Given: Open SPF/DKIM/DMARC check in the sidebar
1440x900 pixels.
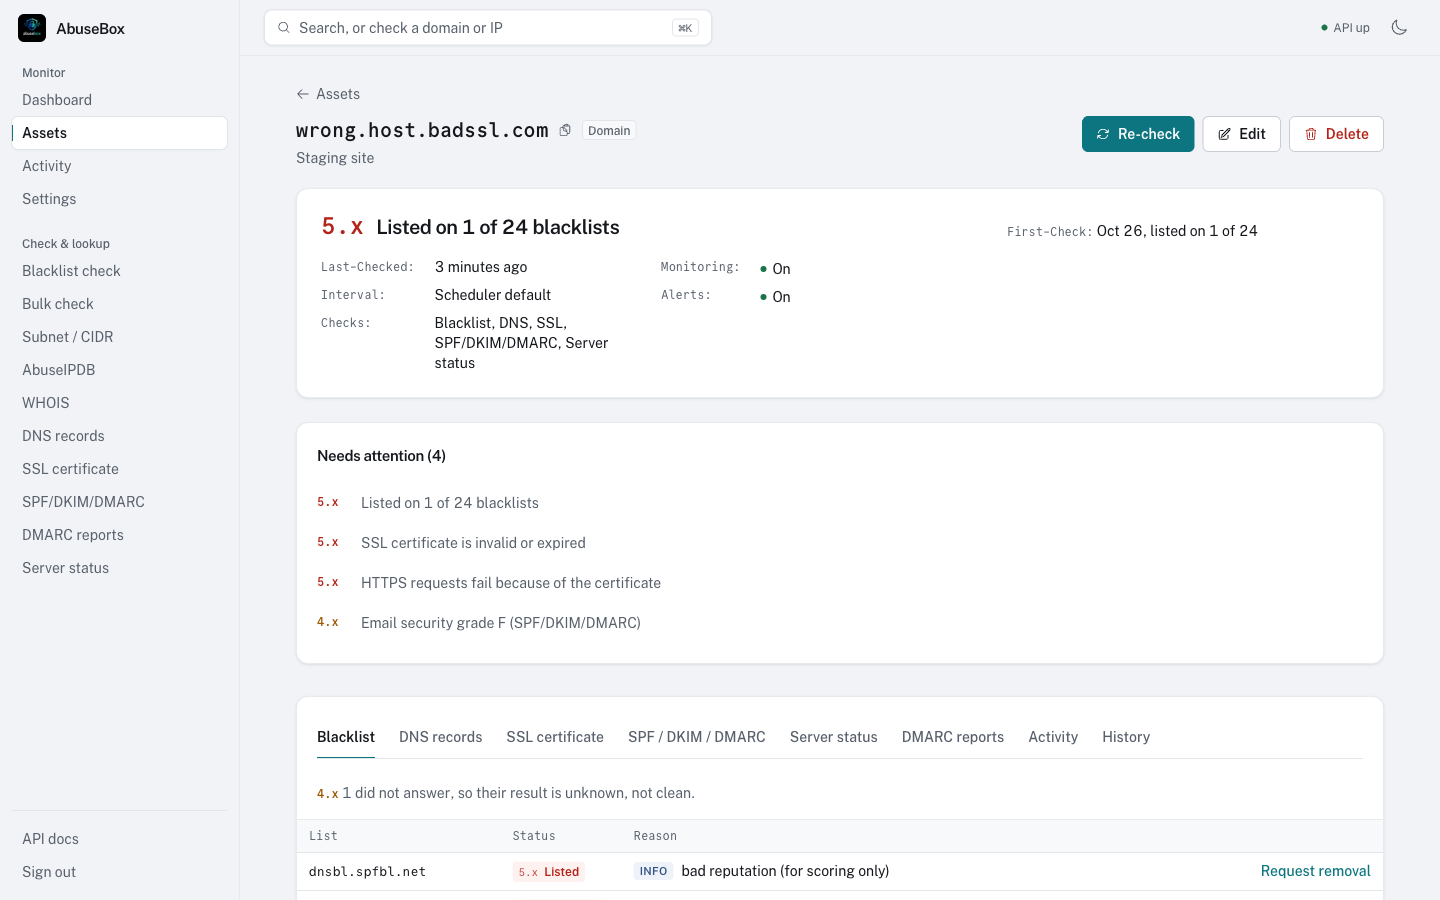Looking at the screenshot, I should coord(120,502).
